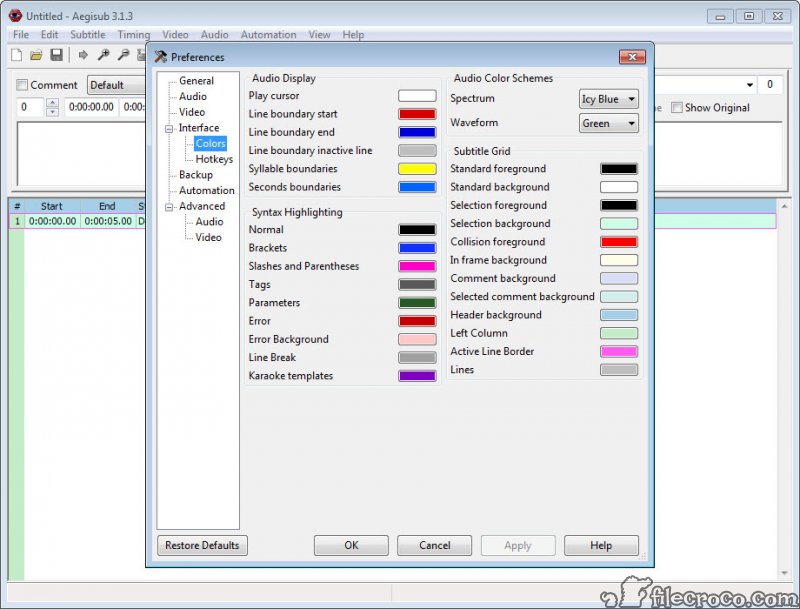Select Colors in preferences tree
Viewport: 800px width, 609px height.
(x=210, y=143)
